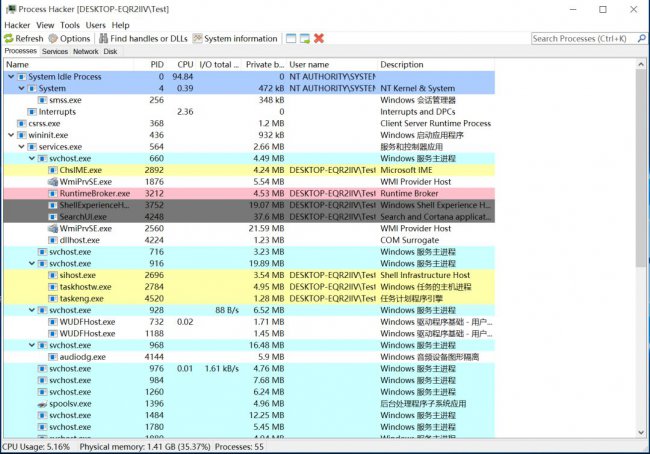Click the taskeng.exe process icon

pyautogui.click(x=53, y=299)
